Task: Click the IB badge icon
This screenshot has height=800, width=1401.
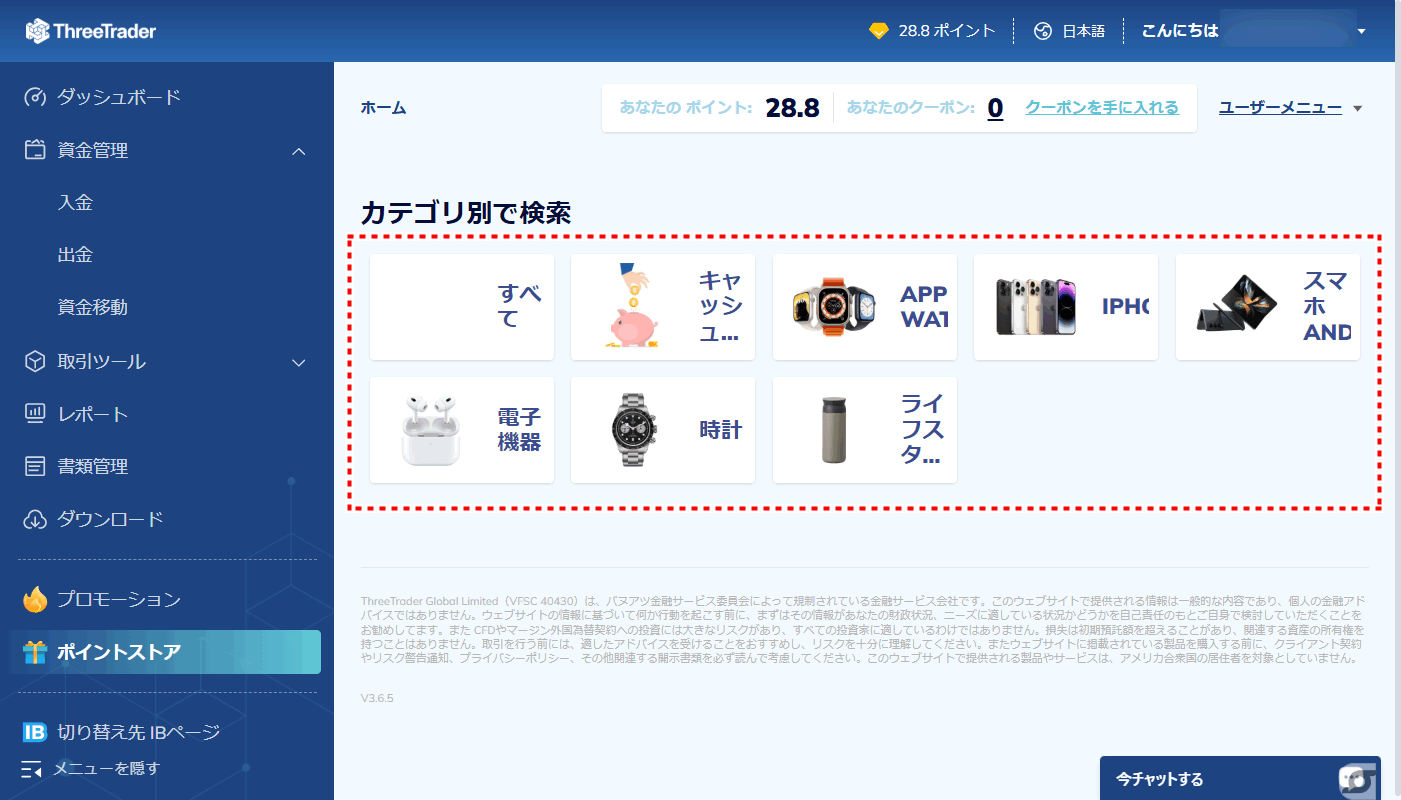Action: pyautogui.click(x=35, y=733)
